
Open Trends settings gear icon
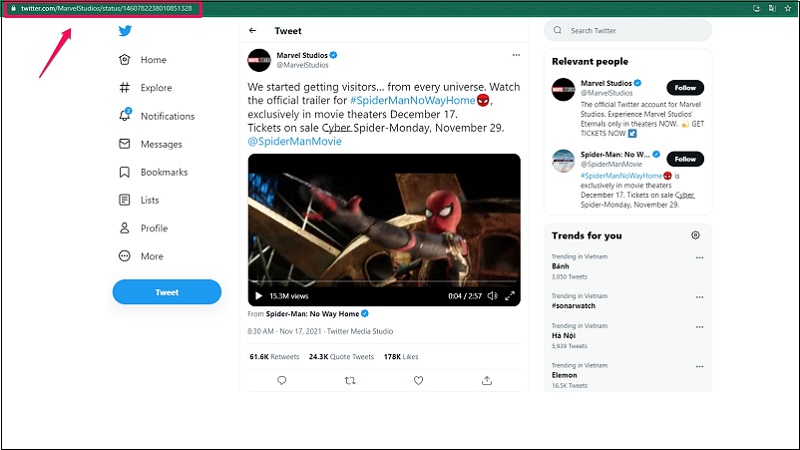[696, 235]
